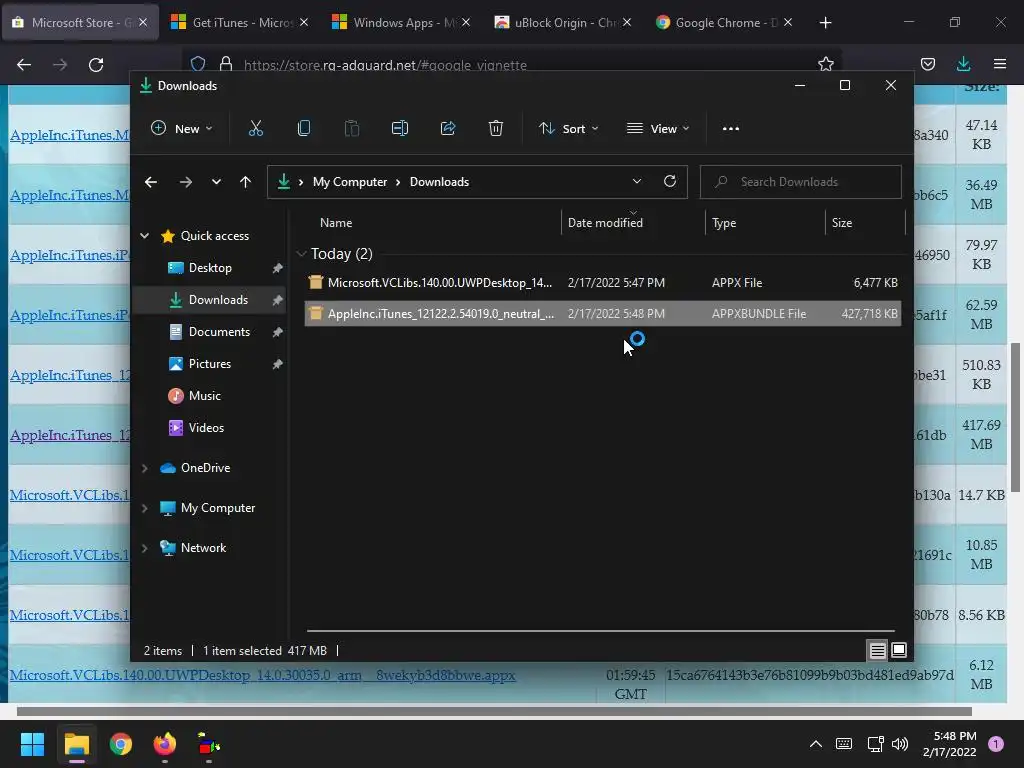This screenshot has width=1024, height=768.
Task: Expand address bar history dropdown
Action: point(637,182)
